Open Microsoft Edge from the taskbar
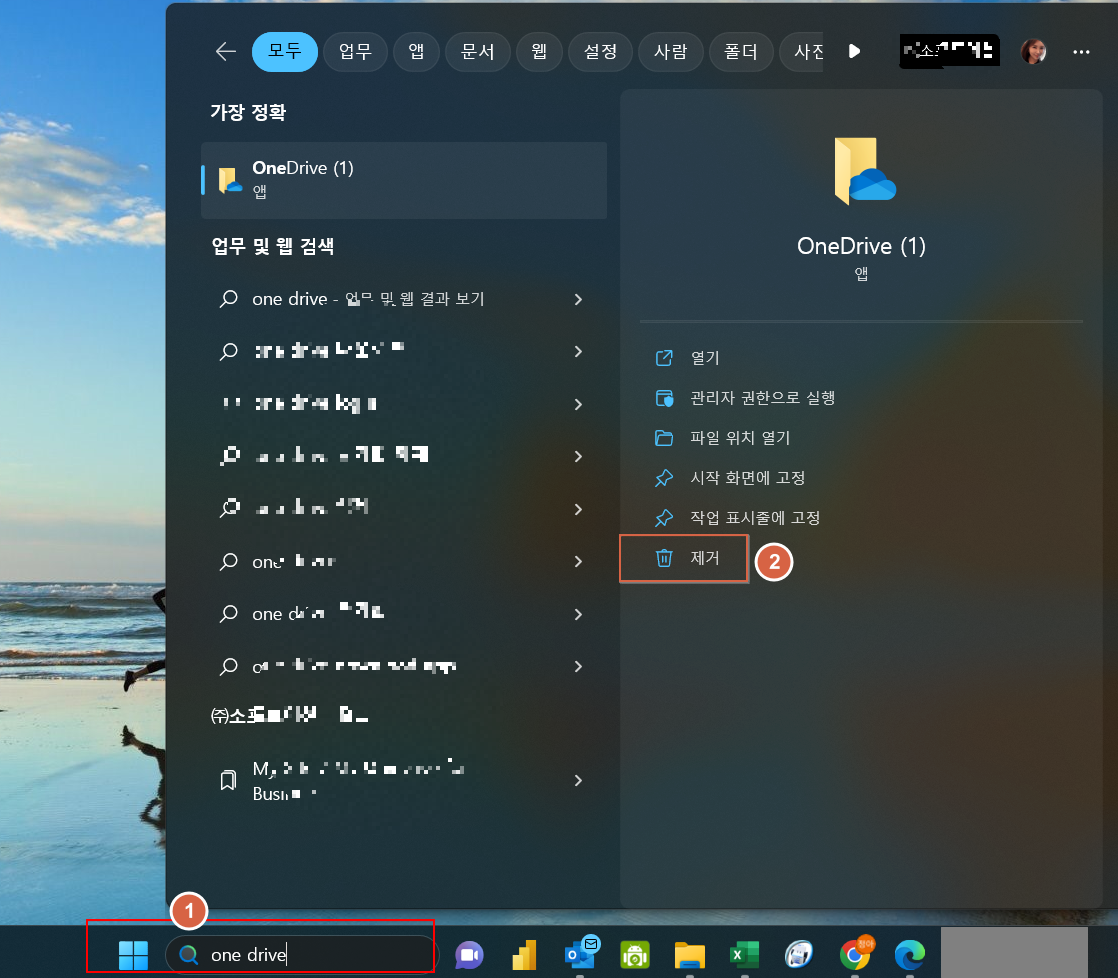 [910, 957]
